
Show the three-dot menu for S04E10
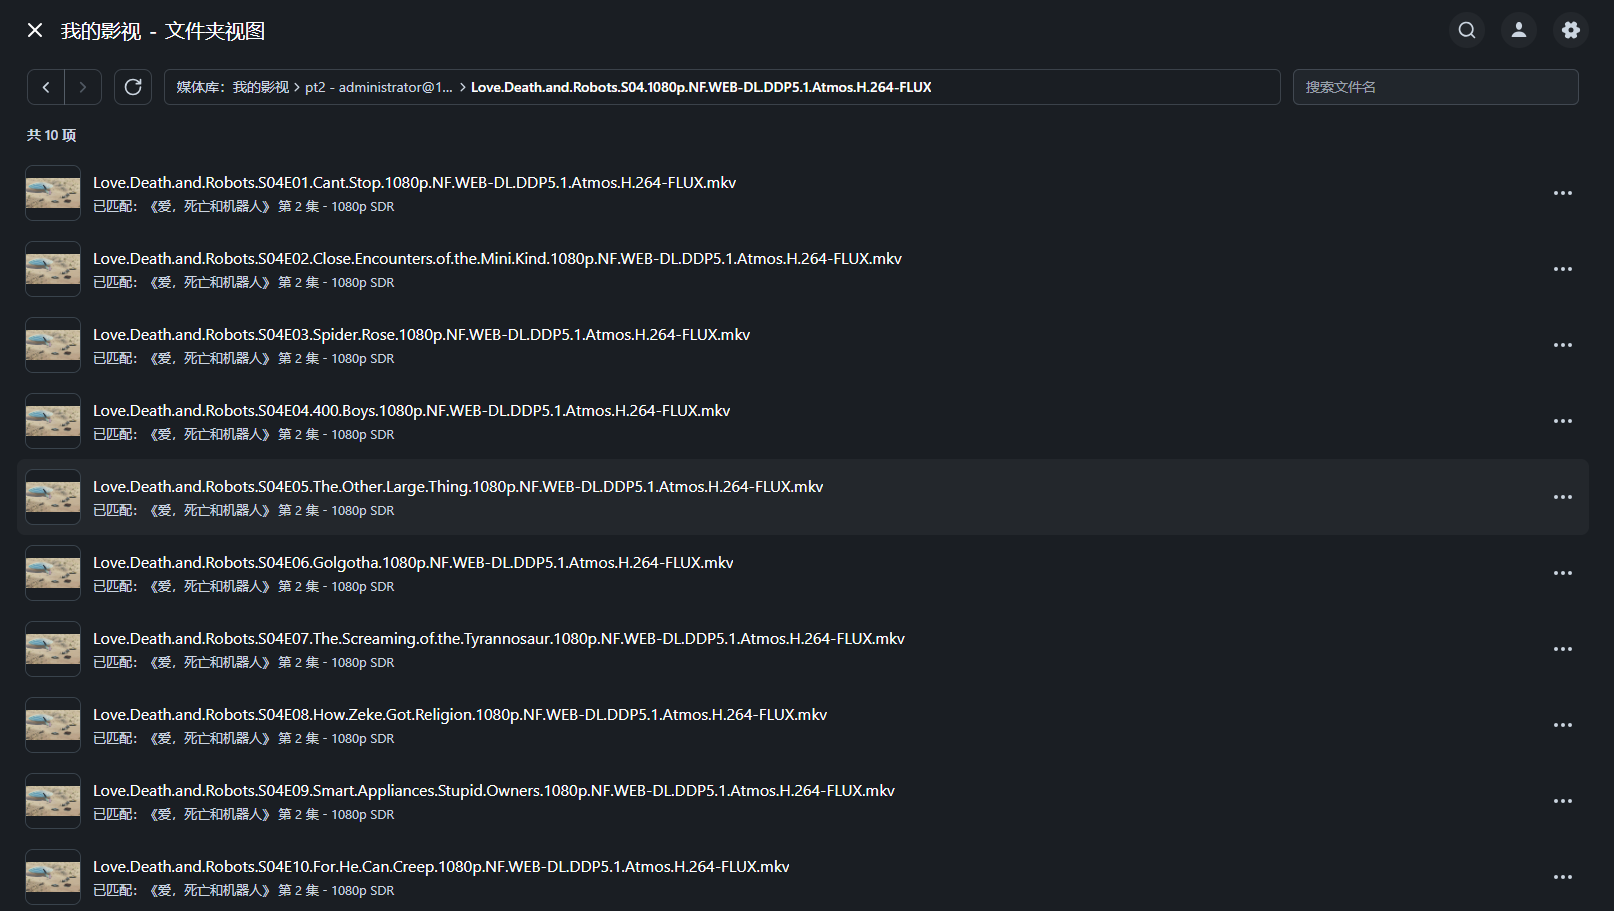[x=1563, y=877]
